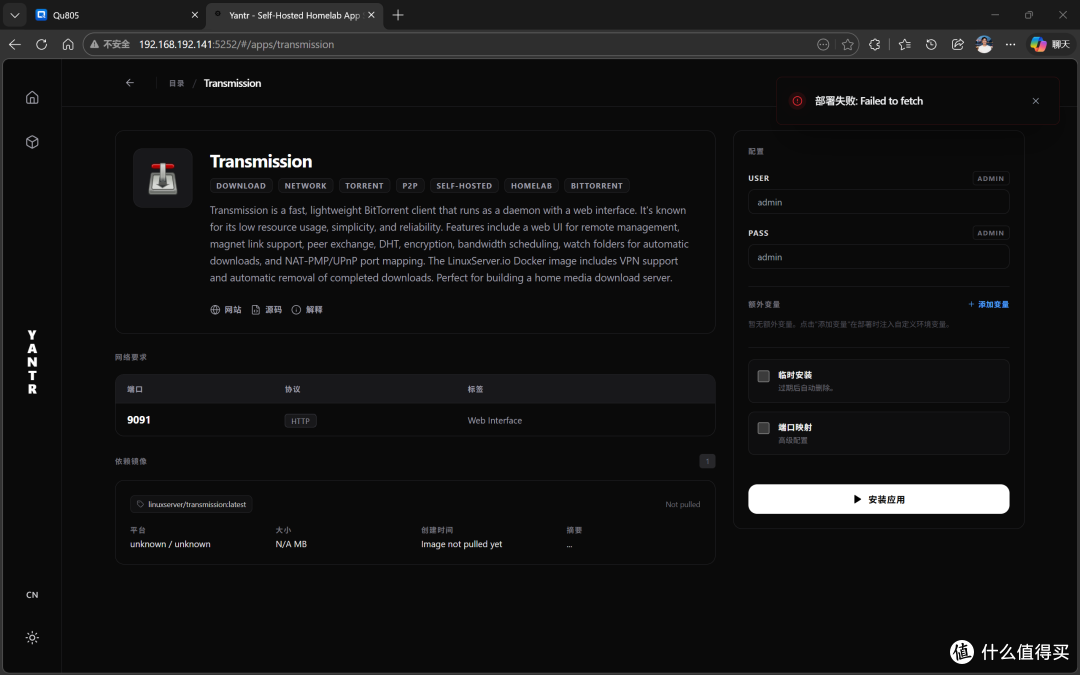Enable the 端口映射 checkbox
Image resolution: width=1080 pixels, height=675 pixels.
point(763,428)
